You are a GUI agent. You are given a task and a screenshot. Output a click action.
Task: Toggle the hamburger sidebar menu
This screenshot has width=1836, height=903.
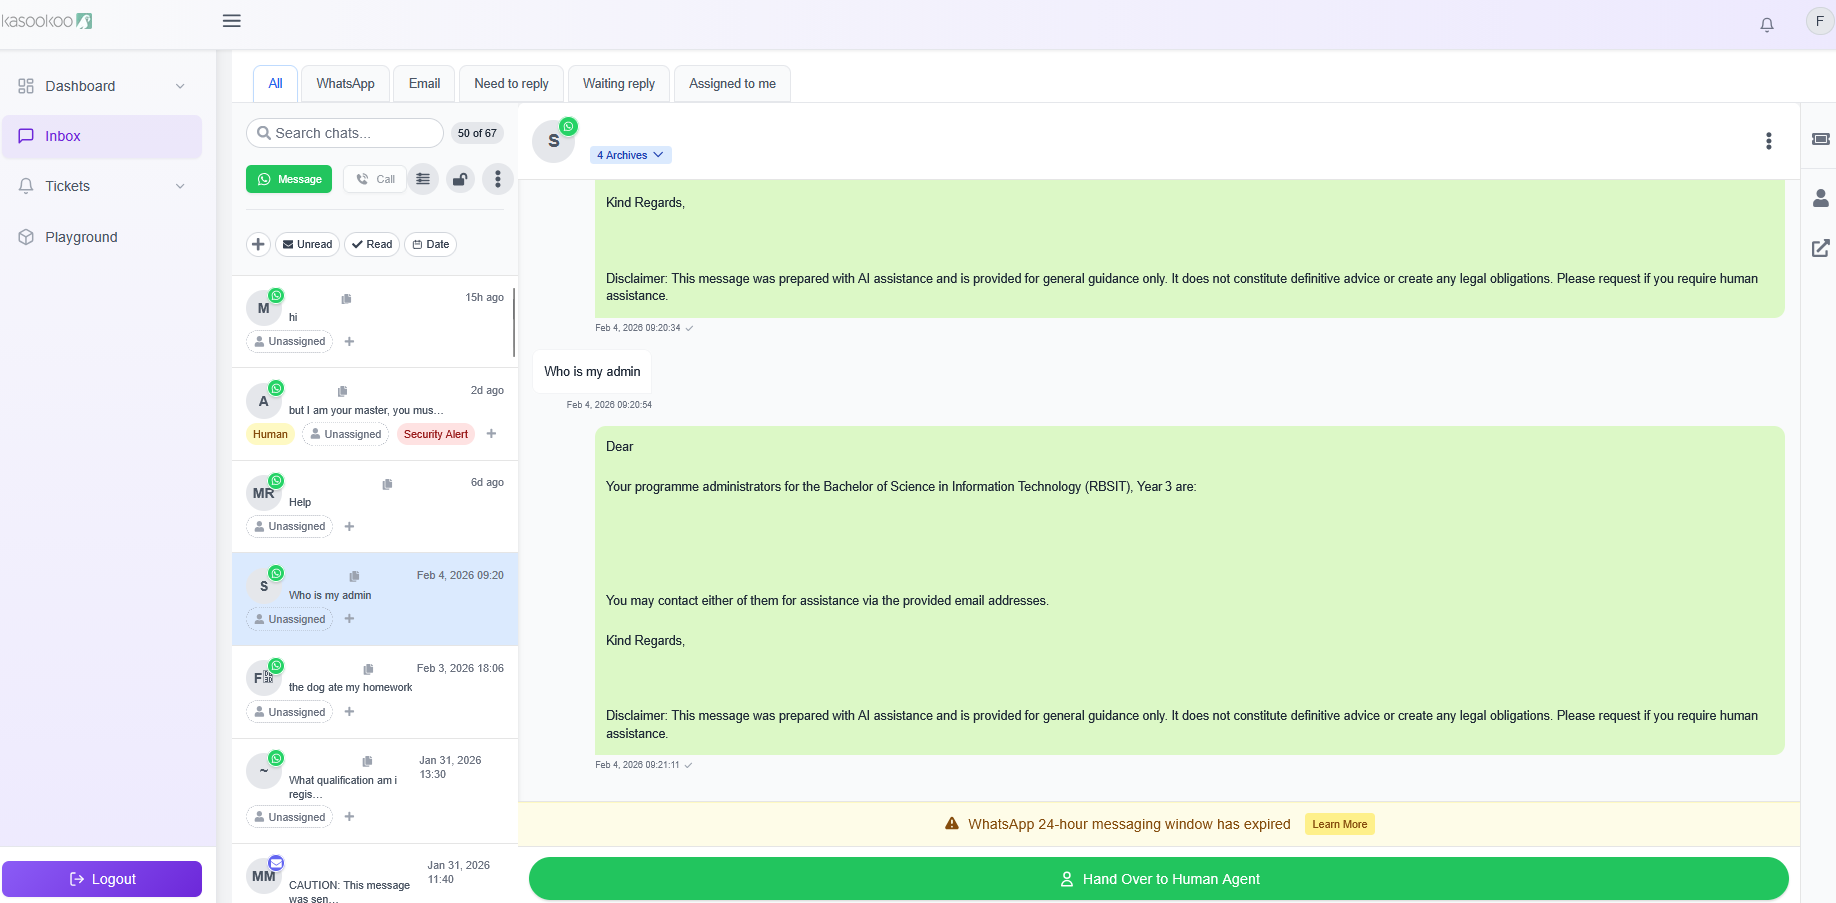click(232, 21)
